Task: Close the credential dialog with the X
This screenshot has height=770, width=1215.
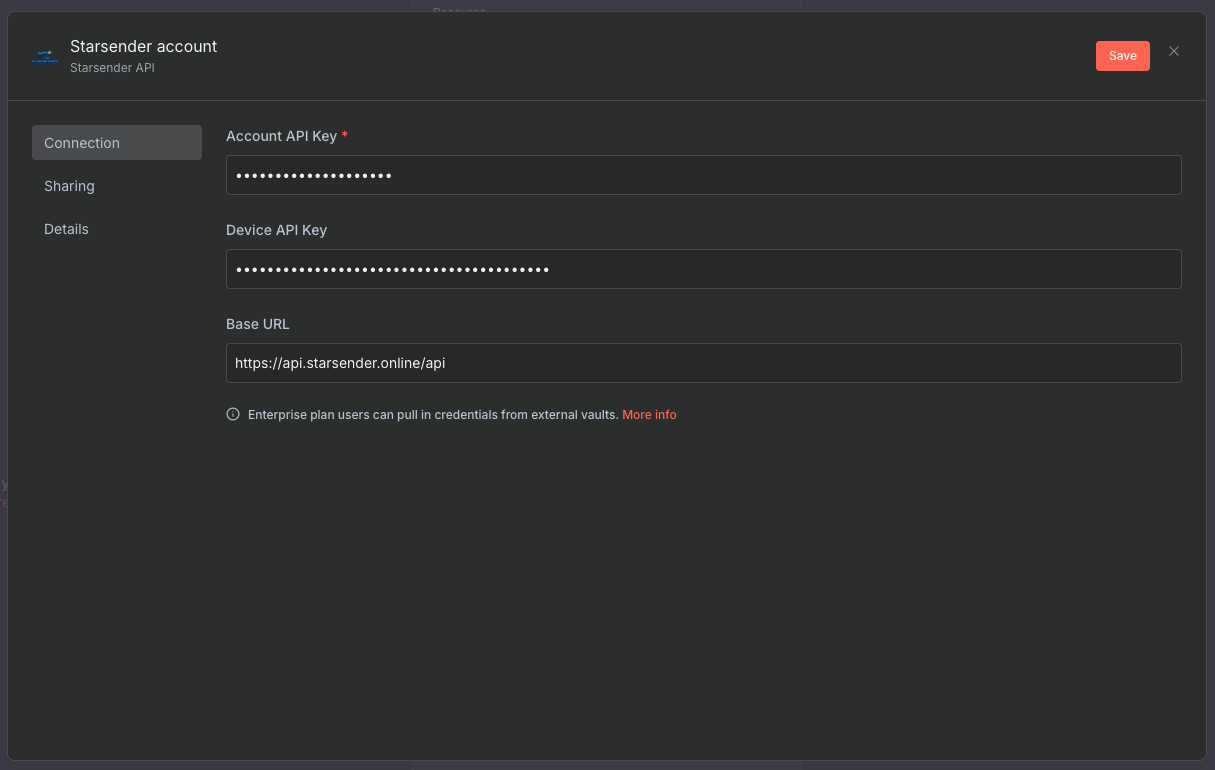Action: pos(1174,51)
